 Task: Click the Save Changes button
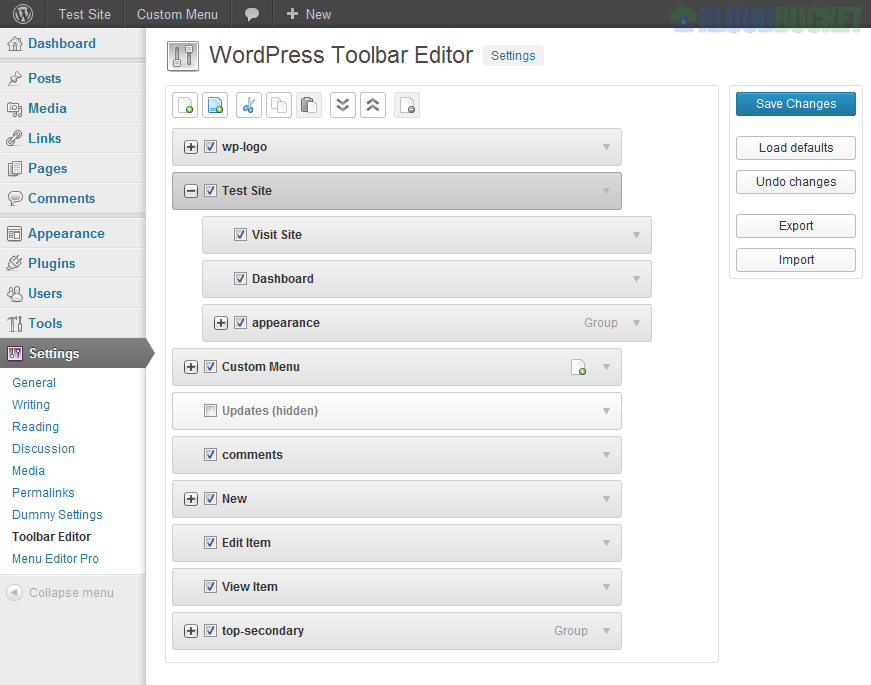(795, 104)
